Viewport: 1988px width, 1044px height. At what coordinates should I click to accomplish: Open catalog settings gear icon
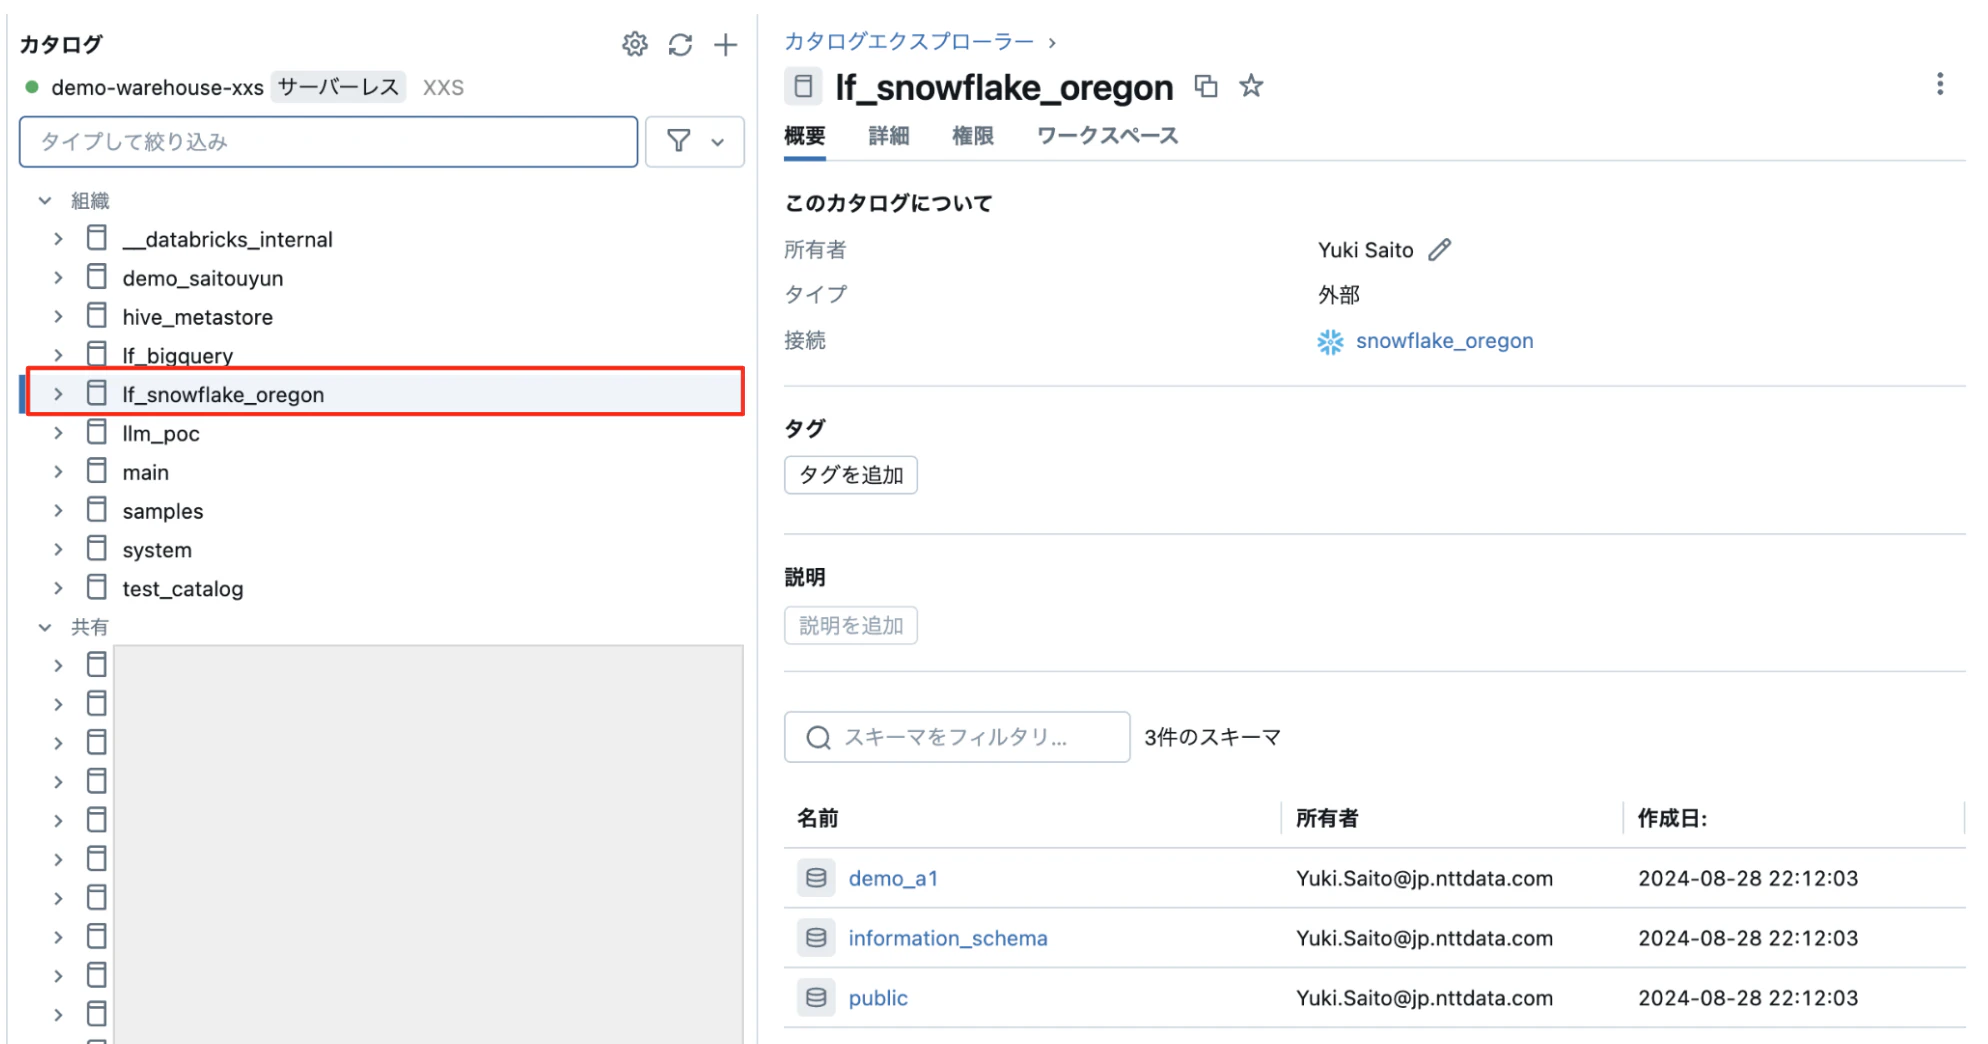(634, 44)
